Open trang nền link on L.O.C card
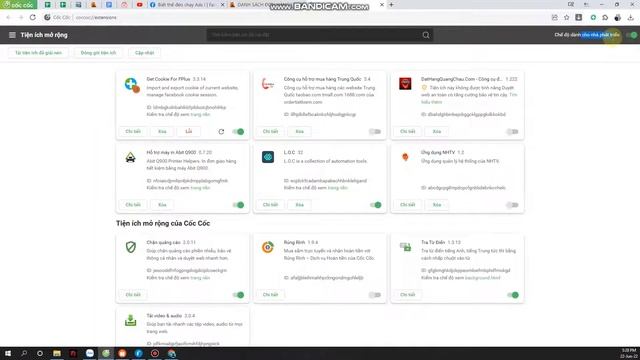The height and width of the screenshot is (360, 640). (337, 188)
